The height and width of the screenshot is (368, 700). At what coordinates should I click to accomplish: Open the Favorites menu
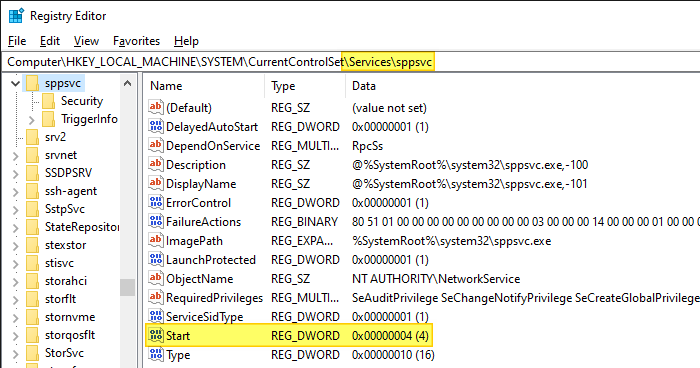[136, 41]
